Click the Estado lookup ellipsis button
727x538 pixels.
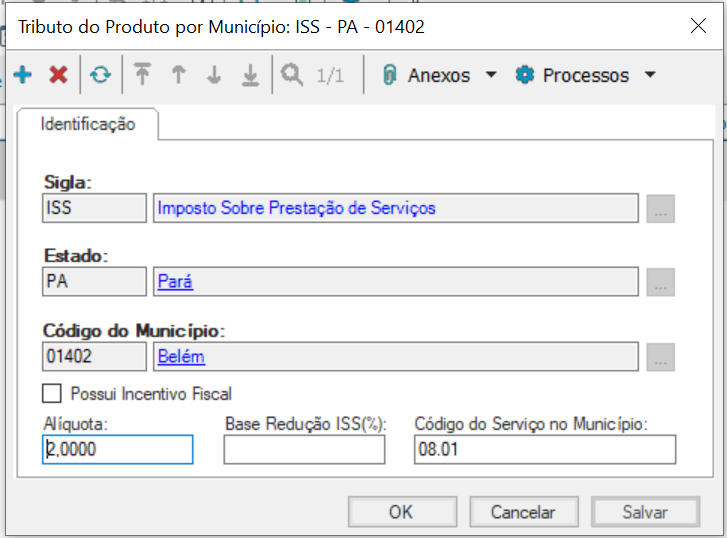pyautogui.click(x=661, y=282)
